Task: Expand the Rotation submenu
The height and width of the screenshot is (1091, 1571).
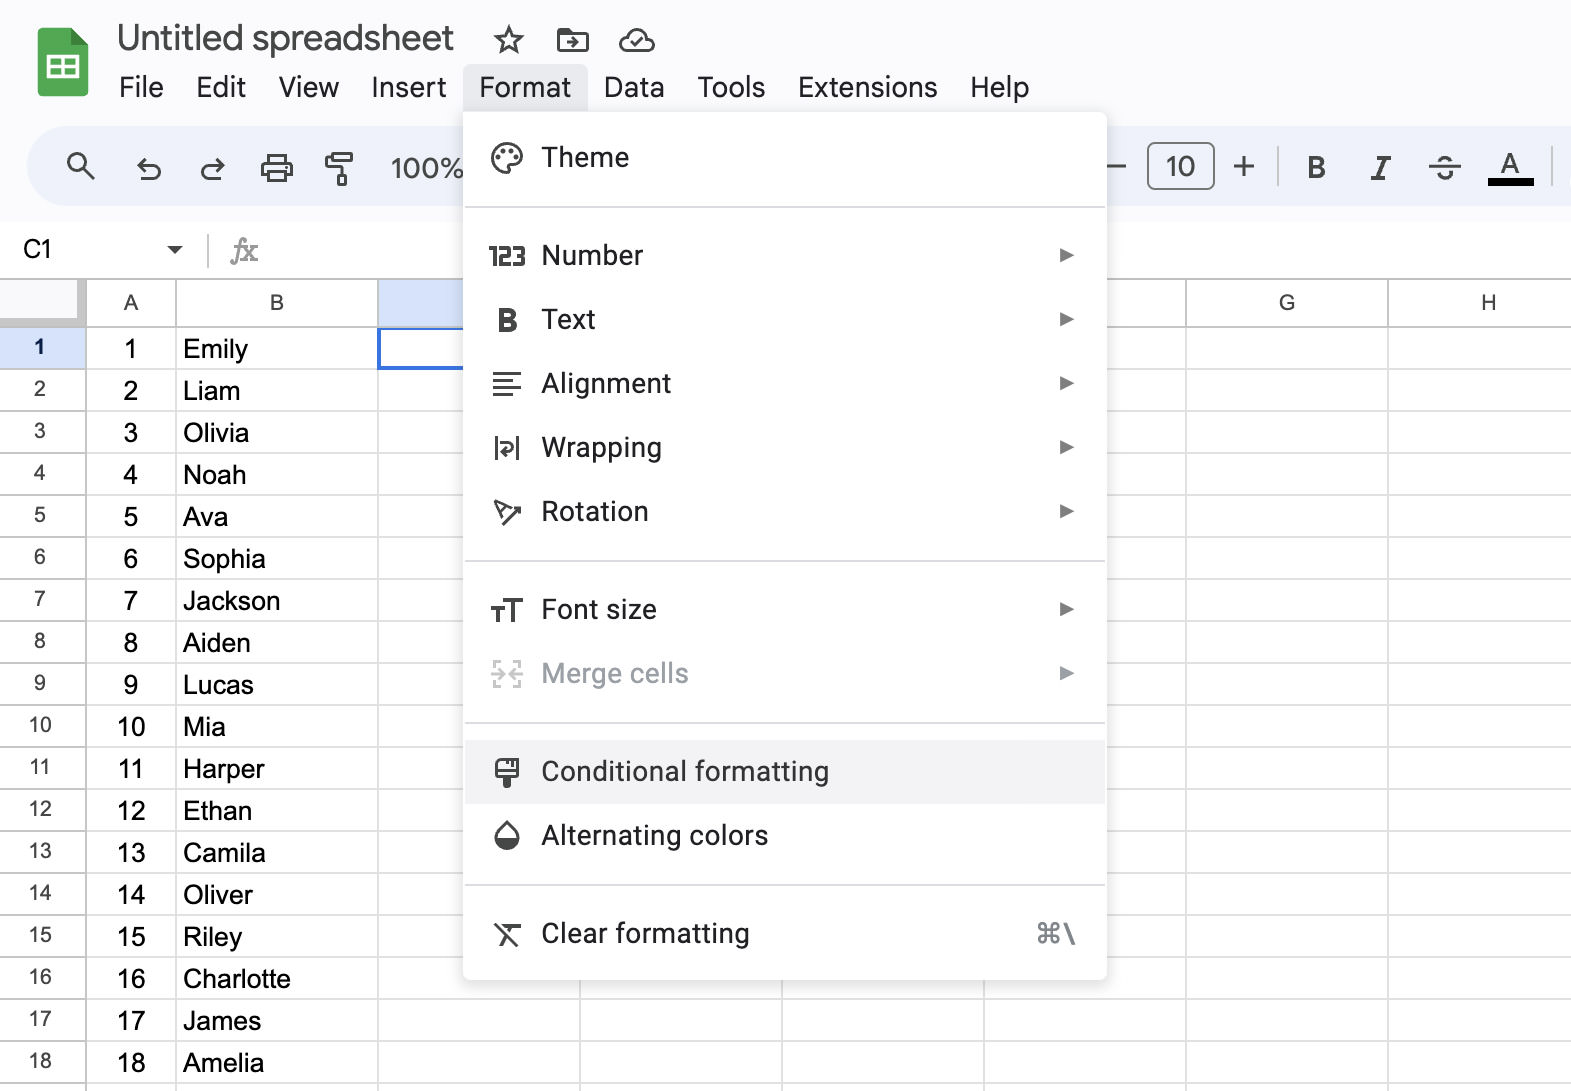Action: pyautogui.click(x=785, y=512)
